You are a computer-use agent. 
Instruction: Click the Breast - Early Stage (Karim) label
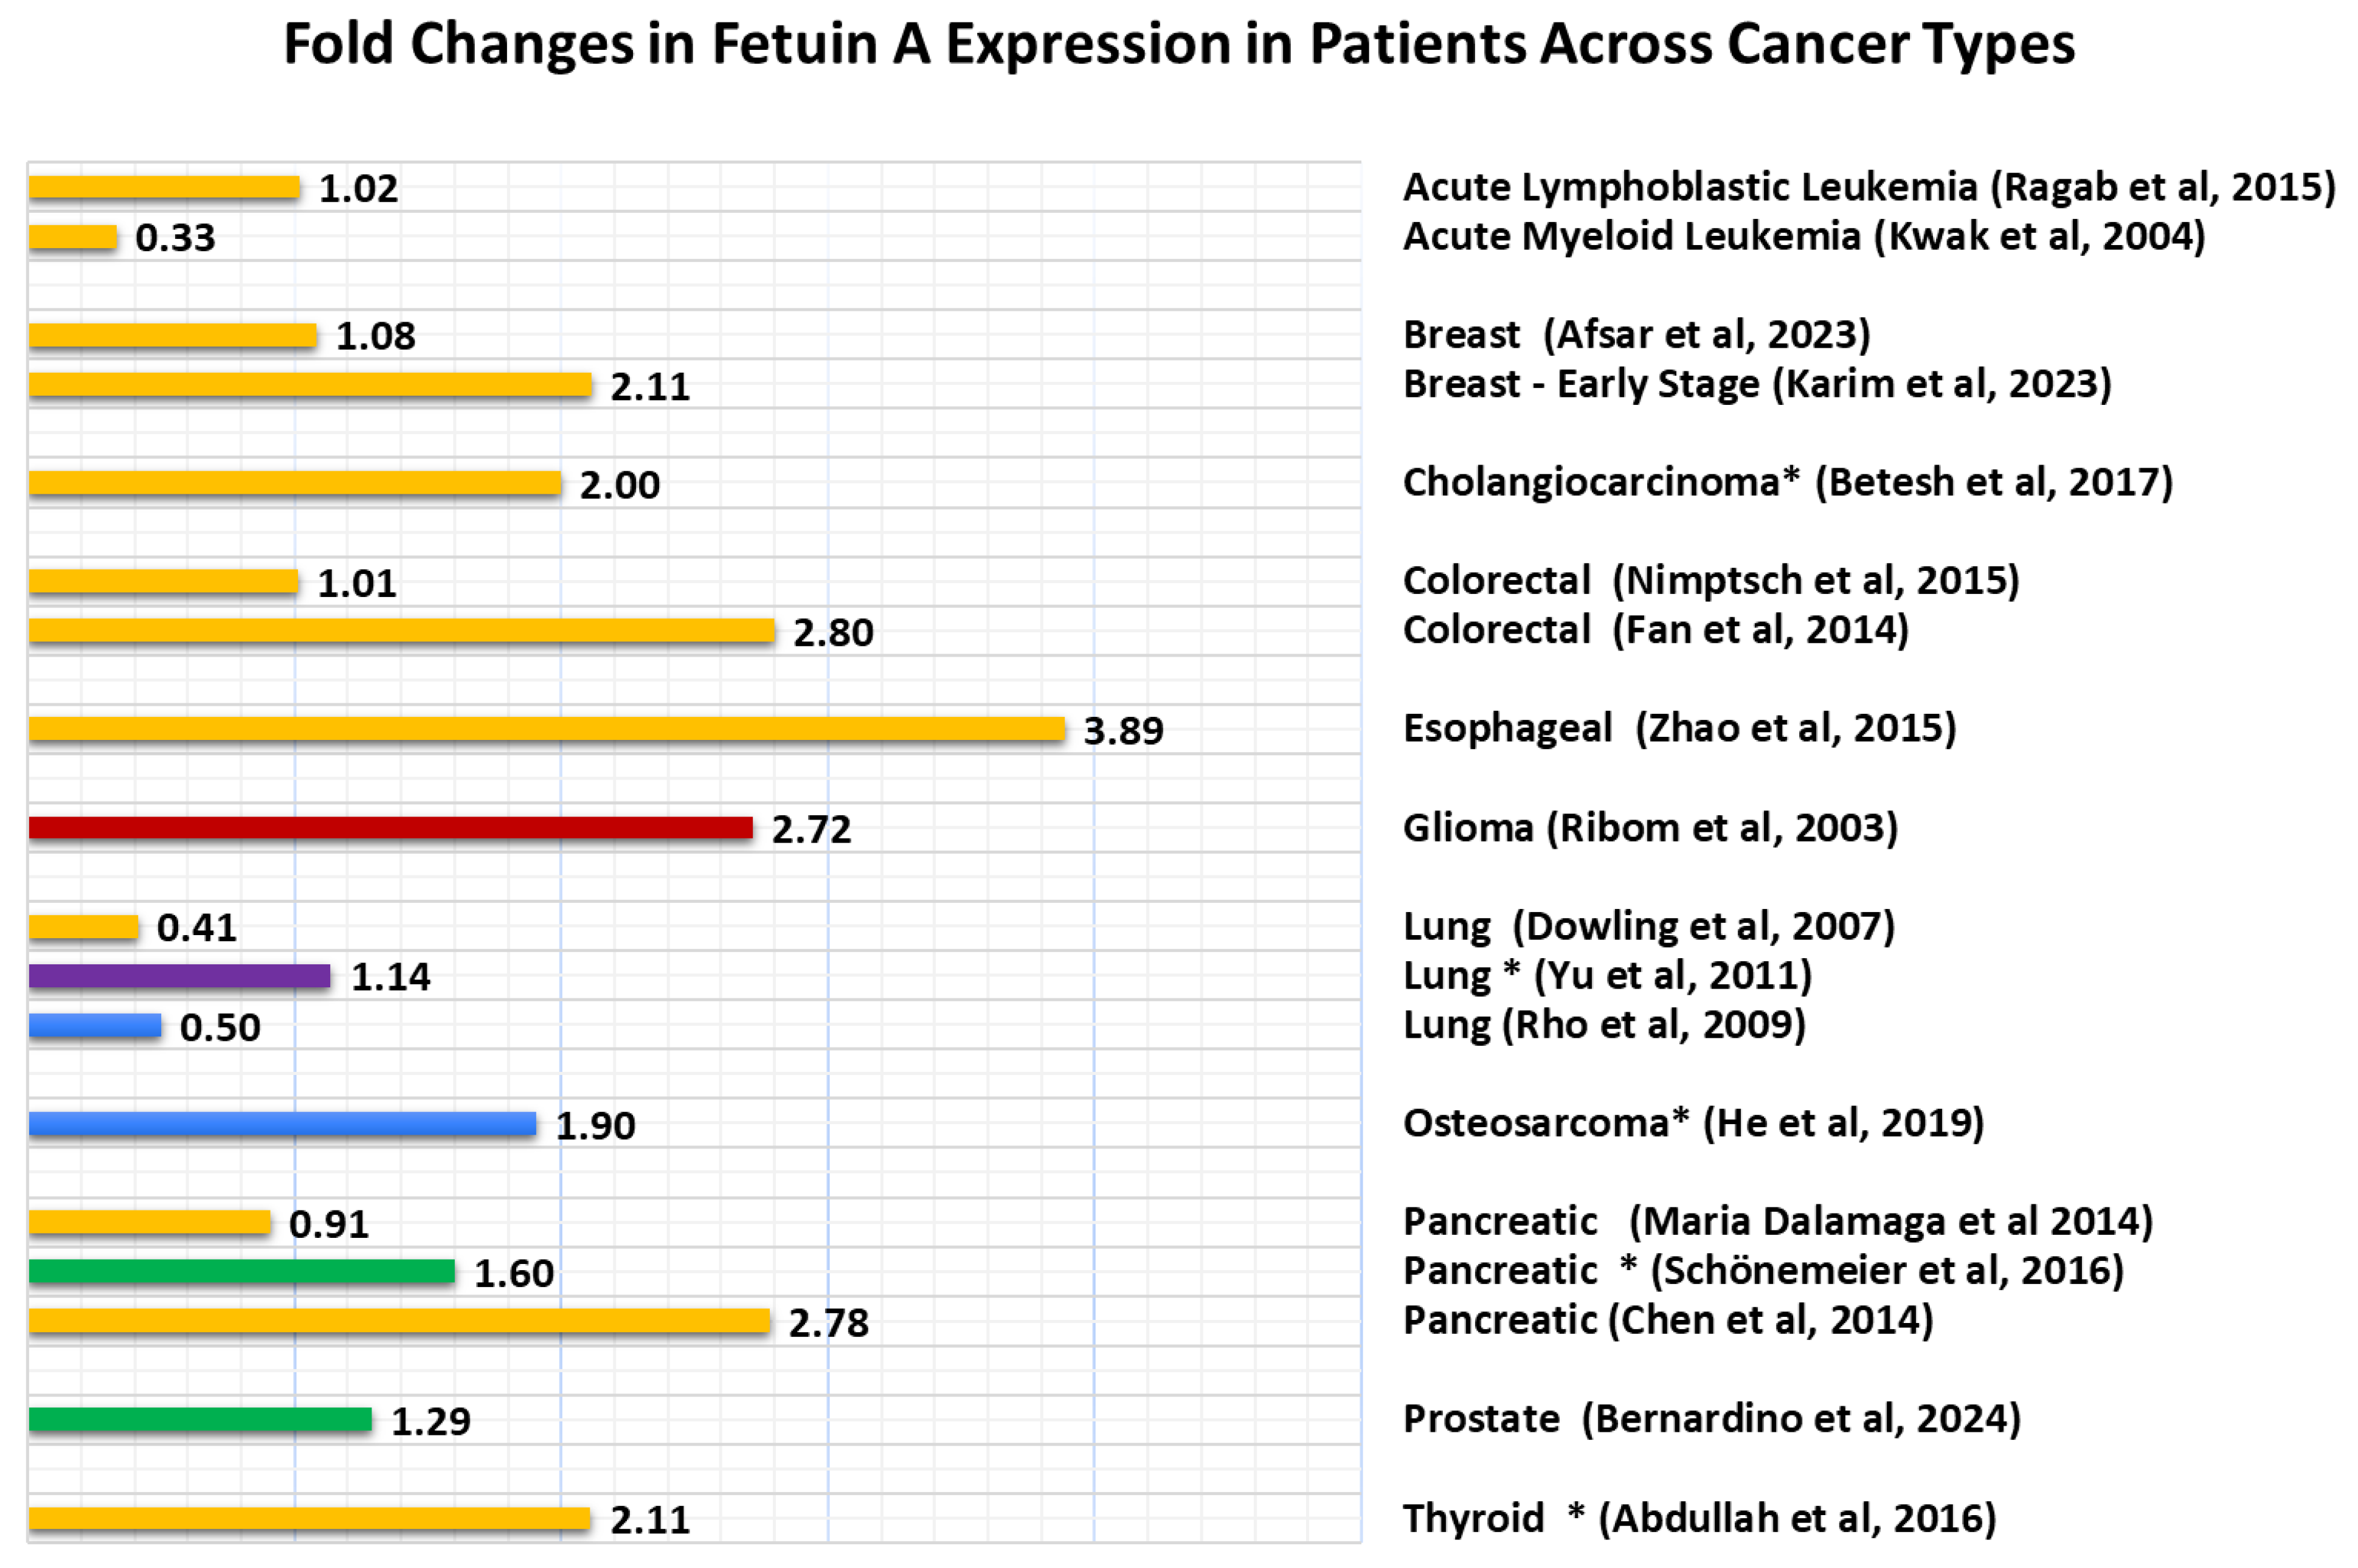click(x=1757, y=384)
